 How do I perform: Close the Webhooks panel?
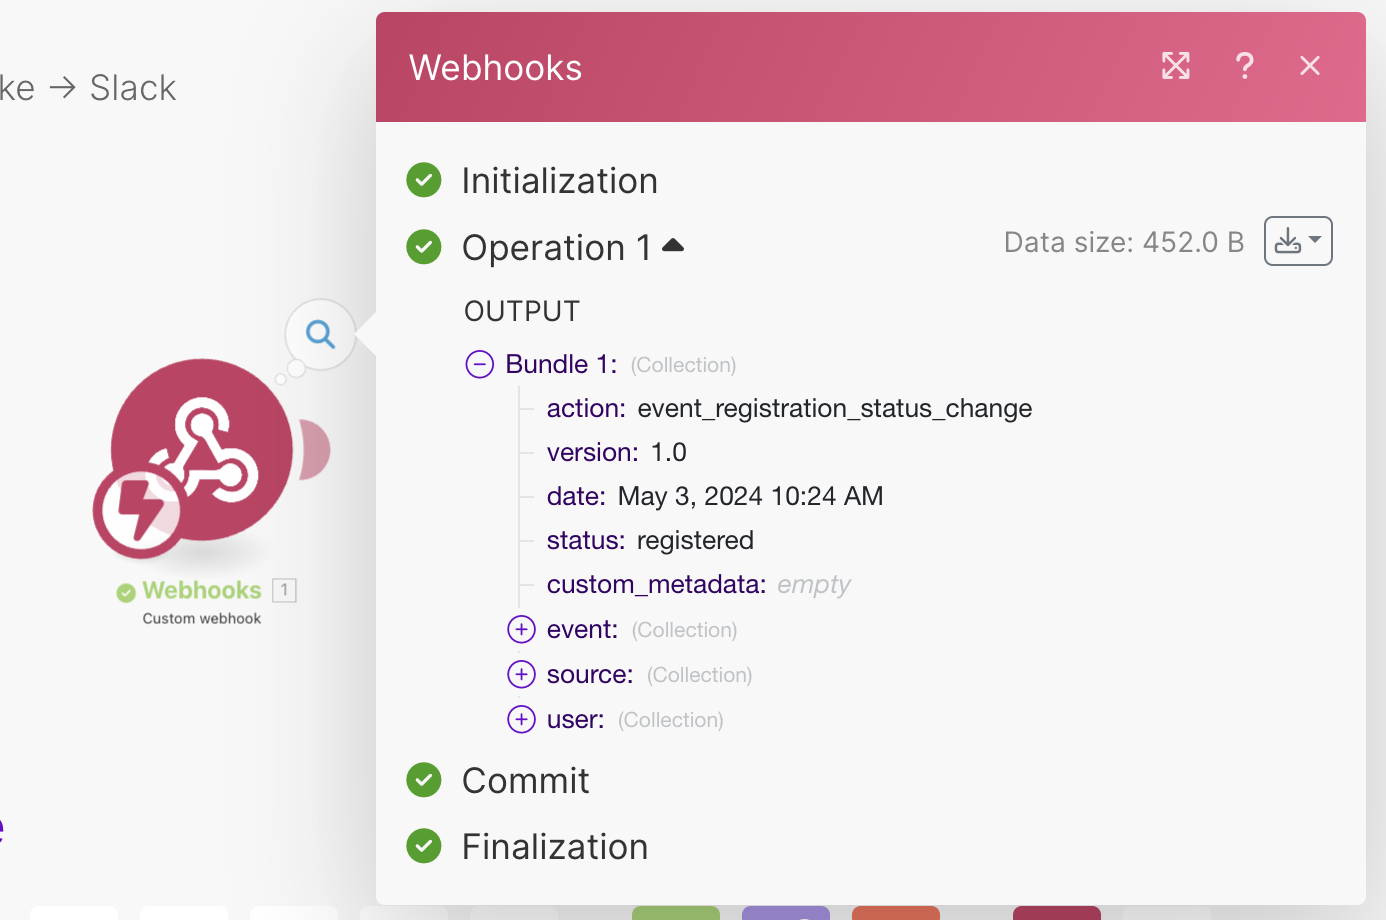click(1310, 66)
